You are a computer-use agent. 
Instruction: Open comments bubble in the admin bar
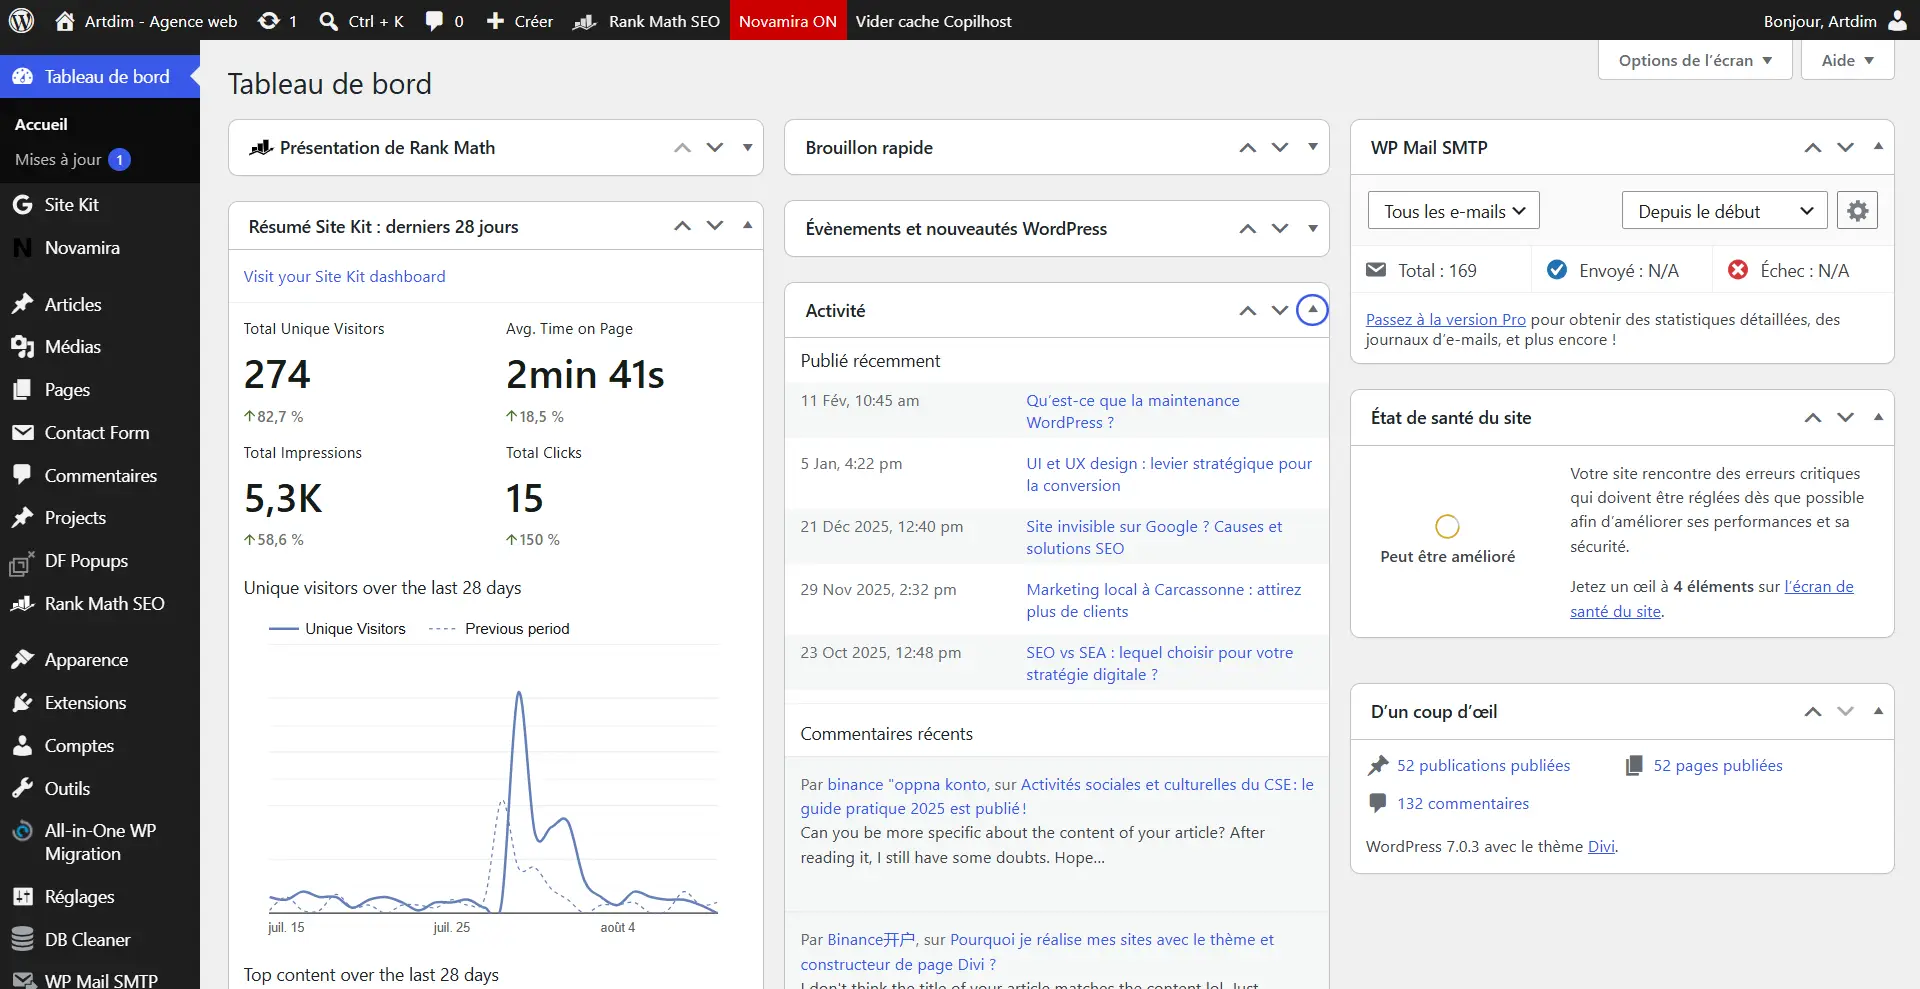444,21
